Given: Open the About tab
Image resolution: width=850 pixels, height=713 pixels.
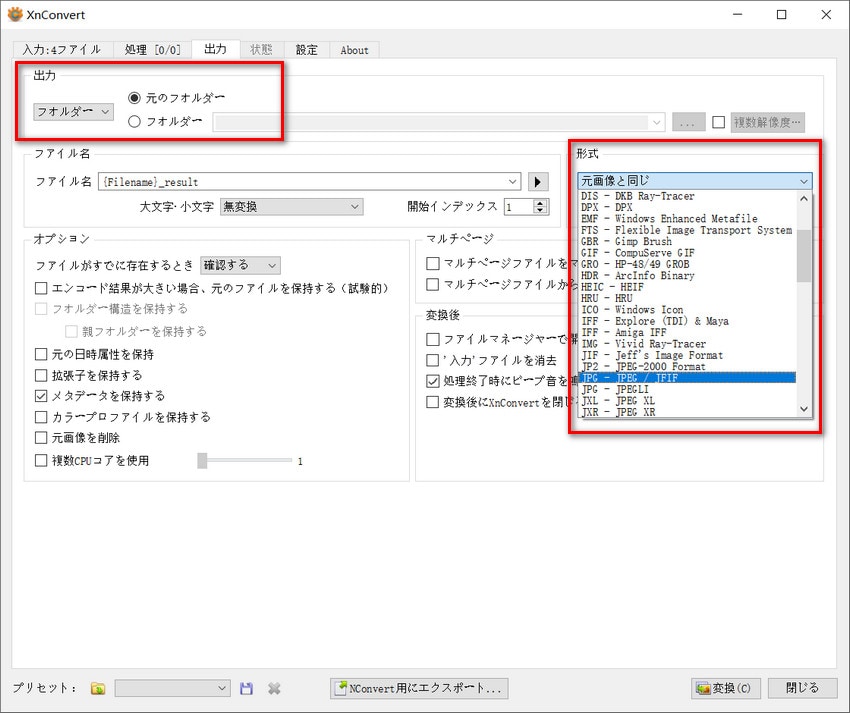Looking at the screenshot, I should pyautogui.click(x=355, y=50).
